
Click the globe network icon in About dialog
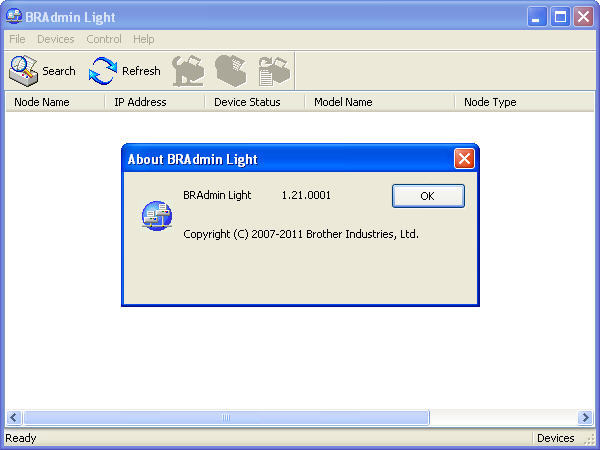tap(157, 215)
